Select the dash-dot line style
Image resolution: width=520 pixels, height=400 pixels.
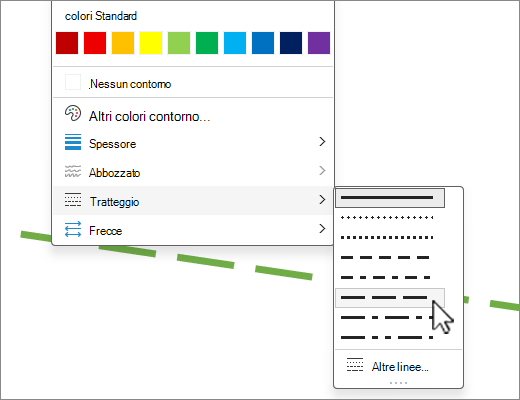(390, 277)
